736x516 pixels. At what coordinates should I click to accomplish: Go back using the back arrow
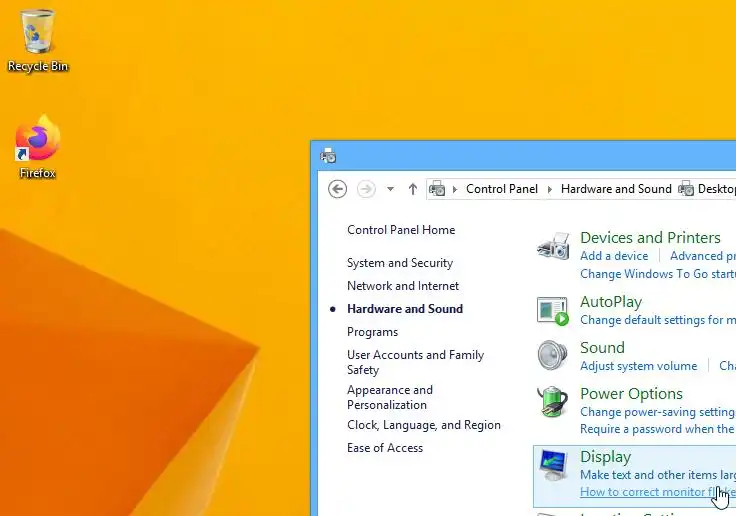tap(337, 189)
